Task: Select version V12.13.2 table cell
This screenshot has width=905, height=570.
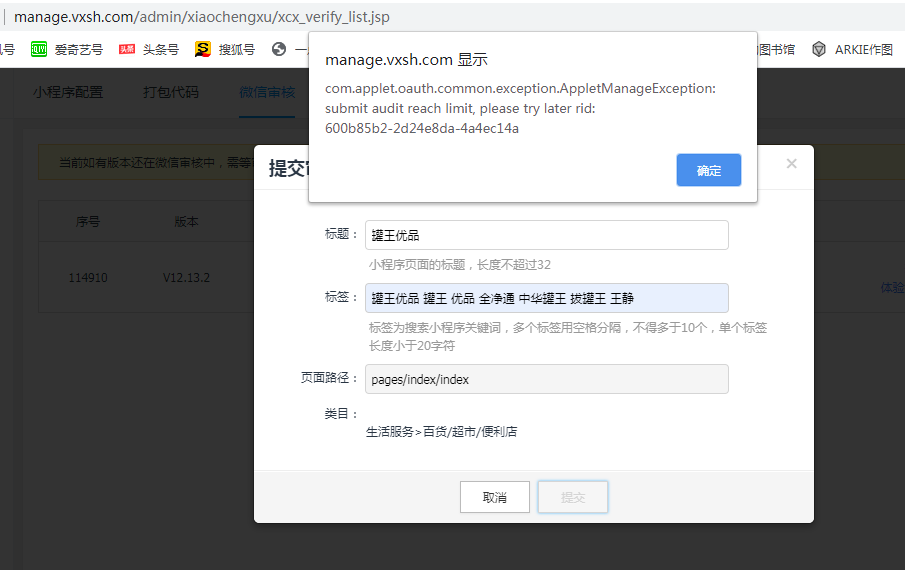Action: pos(187,278)
